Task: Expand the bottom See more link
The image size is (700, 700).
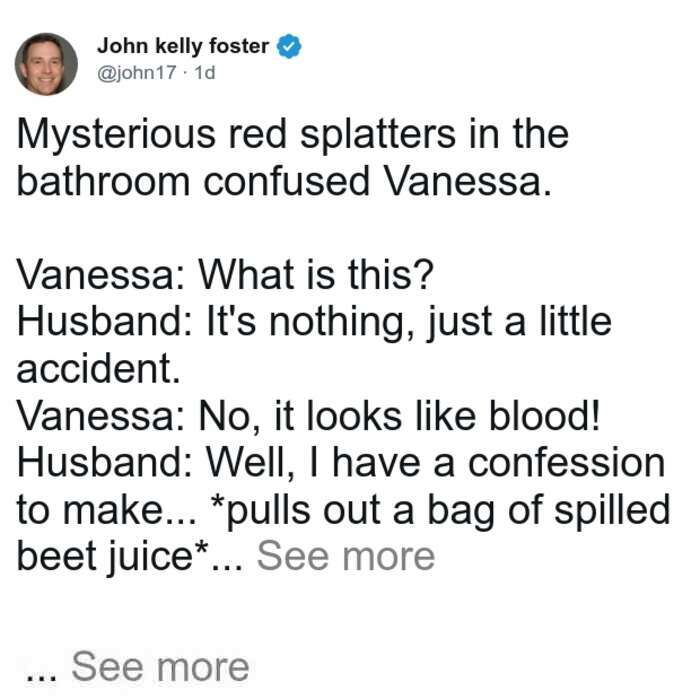Action: (160, 667)
